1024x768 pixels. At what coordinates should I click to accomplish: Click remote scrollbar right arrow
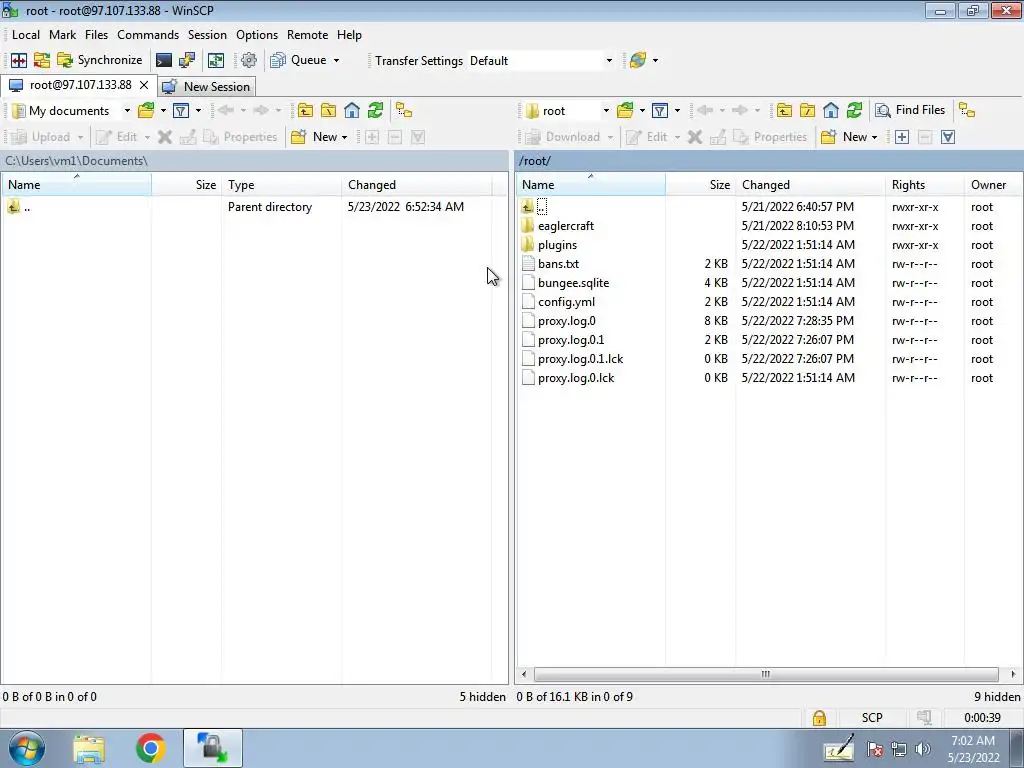[x=1013, y=674]
